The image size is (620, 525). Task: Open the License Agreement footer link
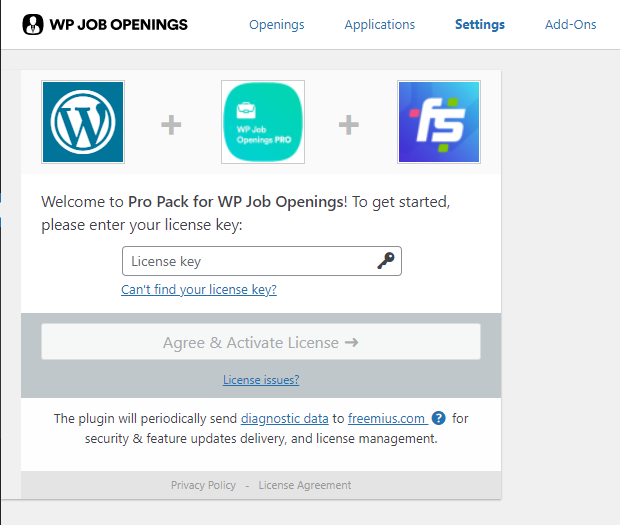coord(305,485)
